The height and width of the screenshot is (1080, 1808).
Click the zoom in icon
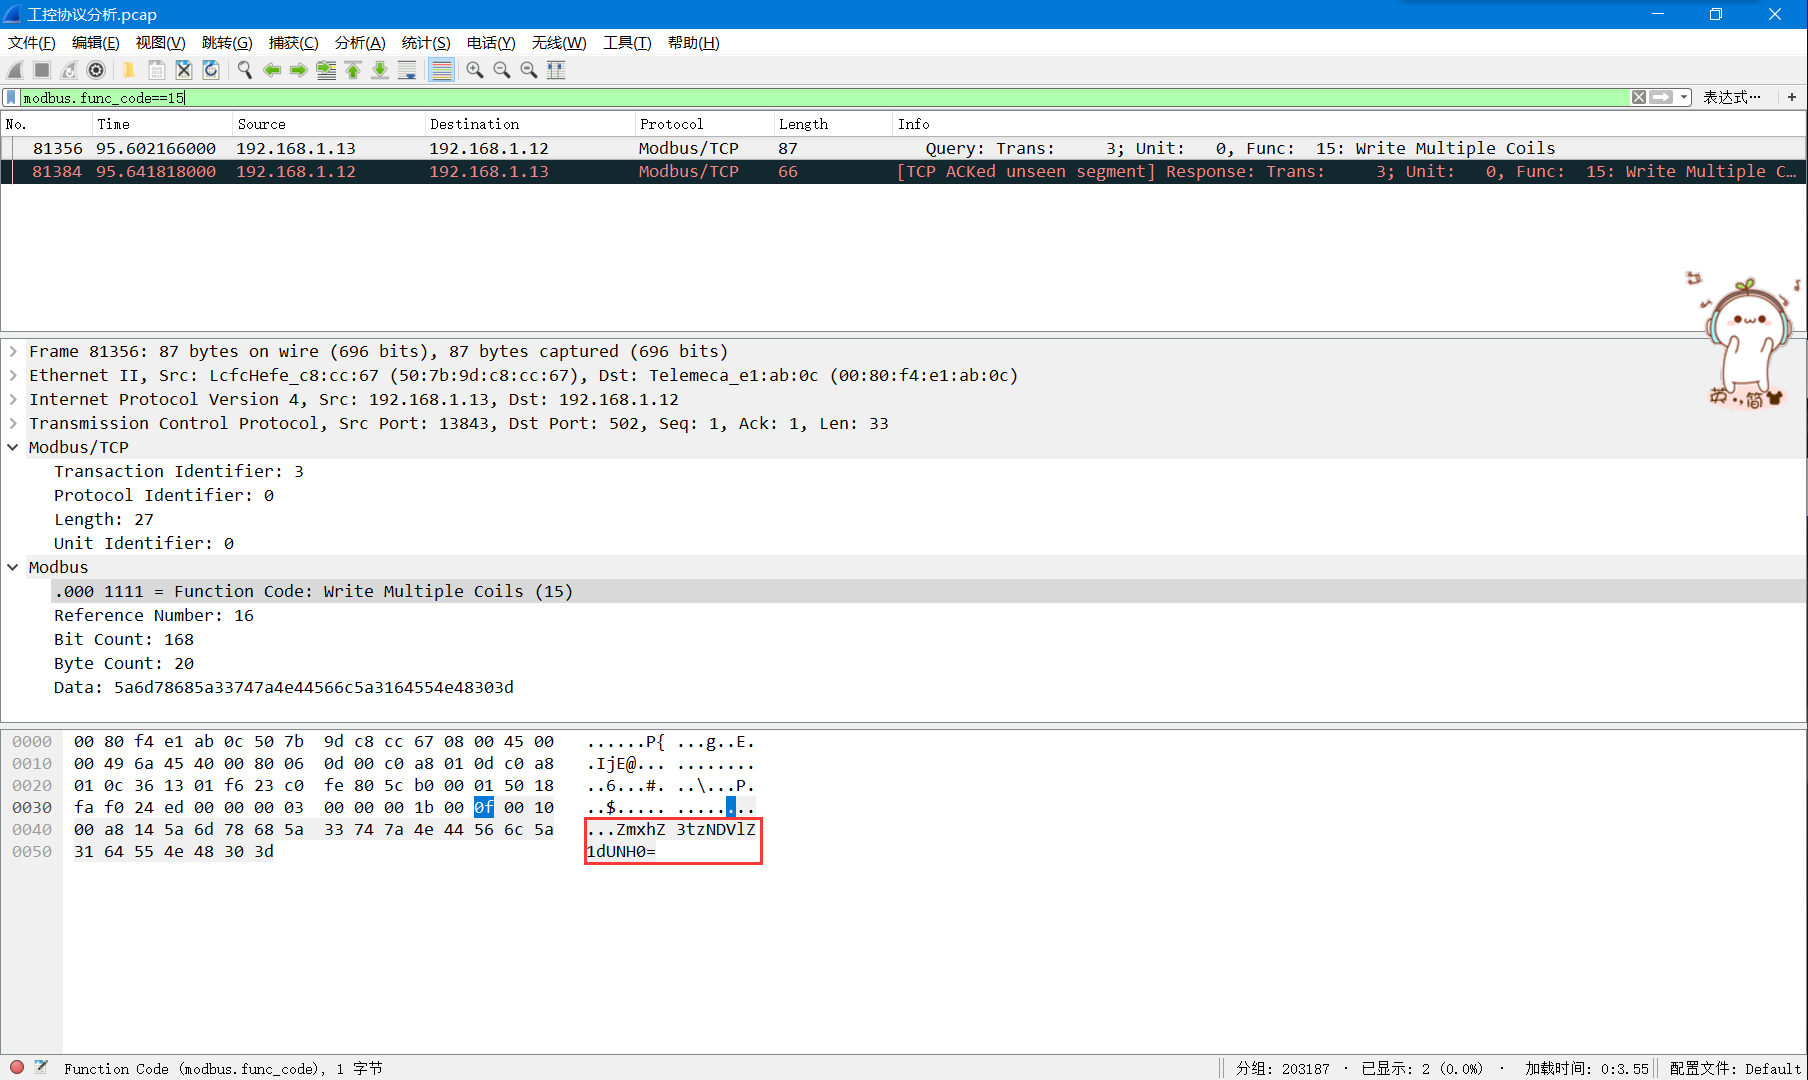(475, 70)
